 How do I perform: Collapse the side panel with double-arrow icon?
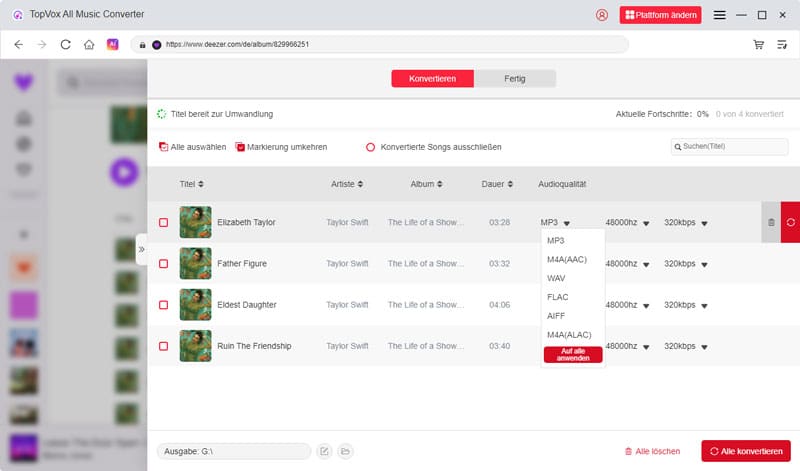point(141,248)
